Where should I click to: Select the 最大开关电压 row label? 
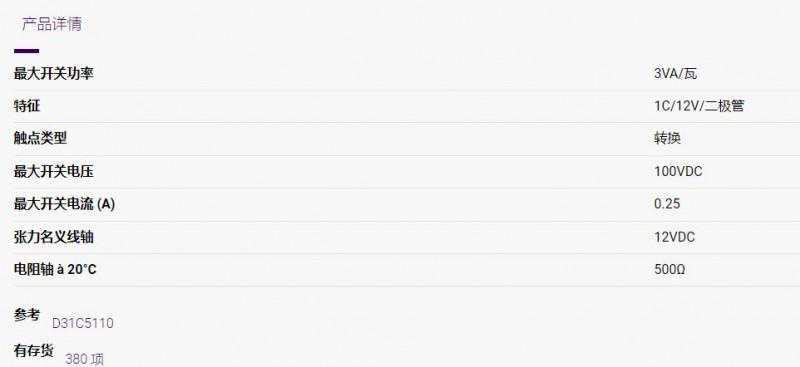[54, 171]
